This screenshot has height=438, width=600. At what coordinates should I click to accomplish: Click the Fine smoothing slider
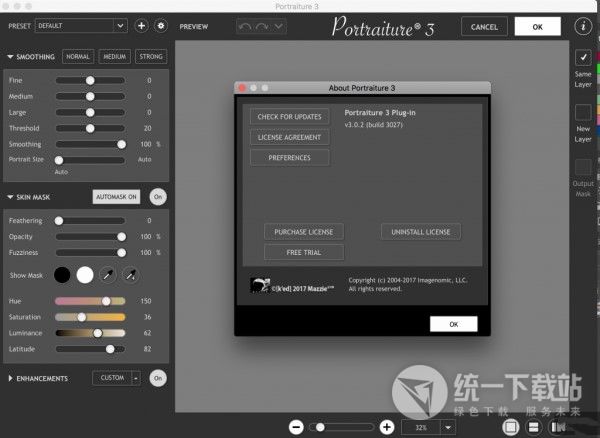click(90, 80)
